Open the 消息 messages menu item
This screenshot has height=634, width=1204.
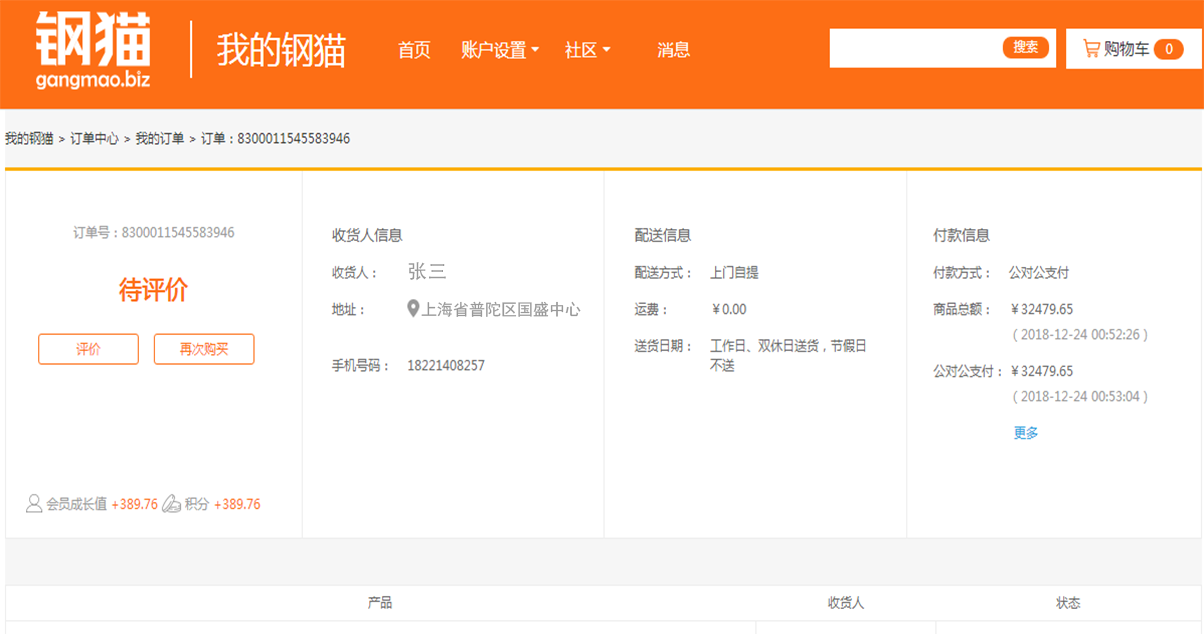click(x=674, y=50)
